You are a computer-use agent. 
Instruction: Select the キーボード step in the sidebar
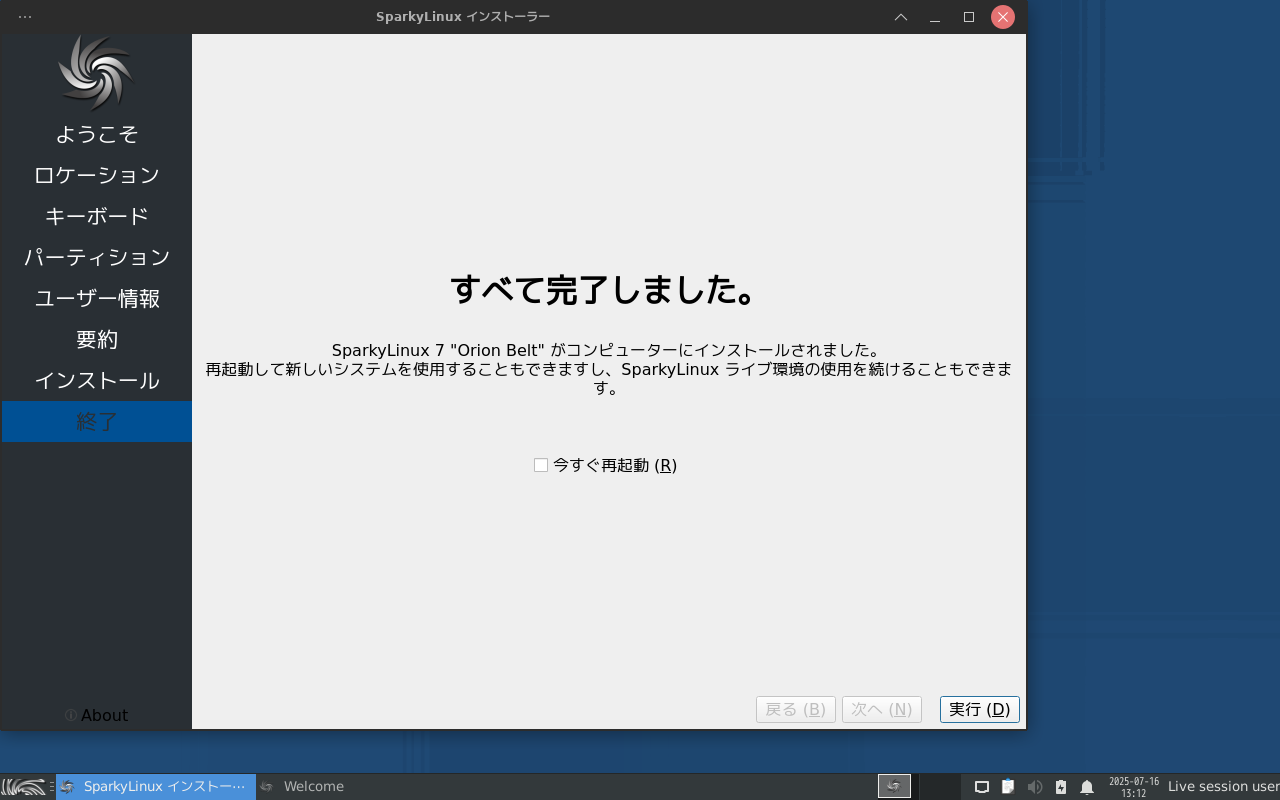(97, 216)
